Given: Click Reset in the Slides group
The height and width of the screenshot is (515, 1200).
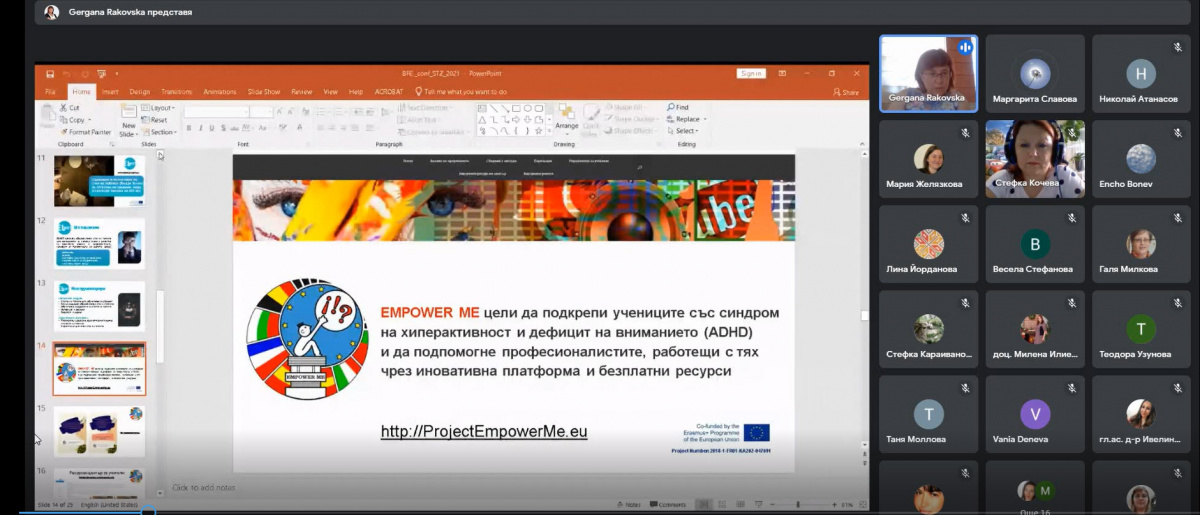Looking at the screenshot, I should pyautogui.click(x=155, y=120).
